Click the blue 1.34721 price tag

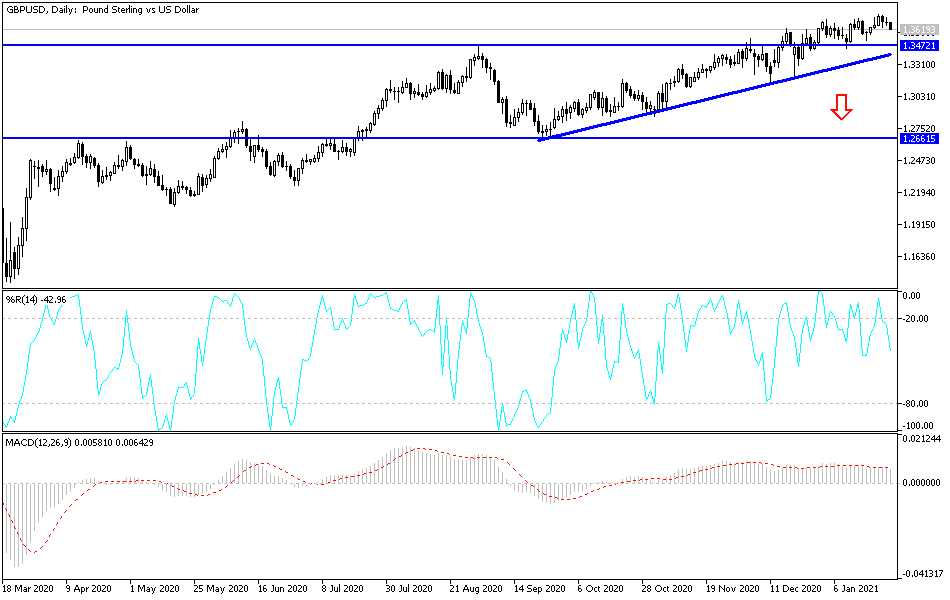click(918, 45)
